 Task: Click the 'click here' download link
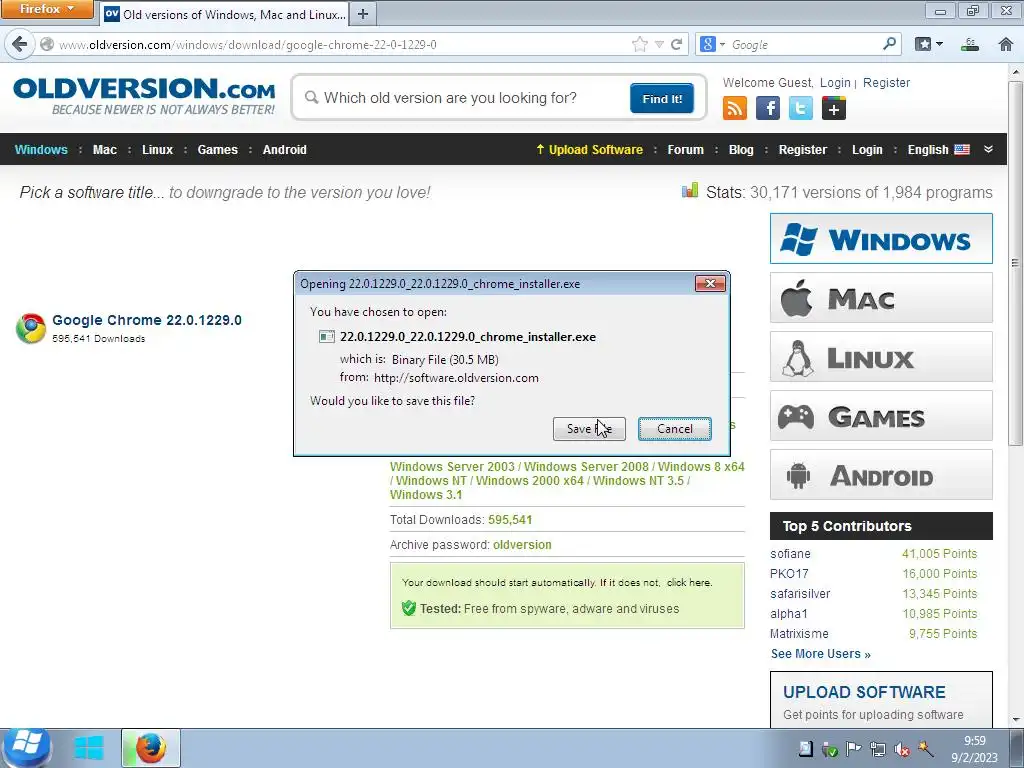(x=689, y=583)
